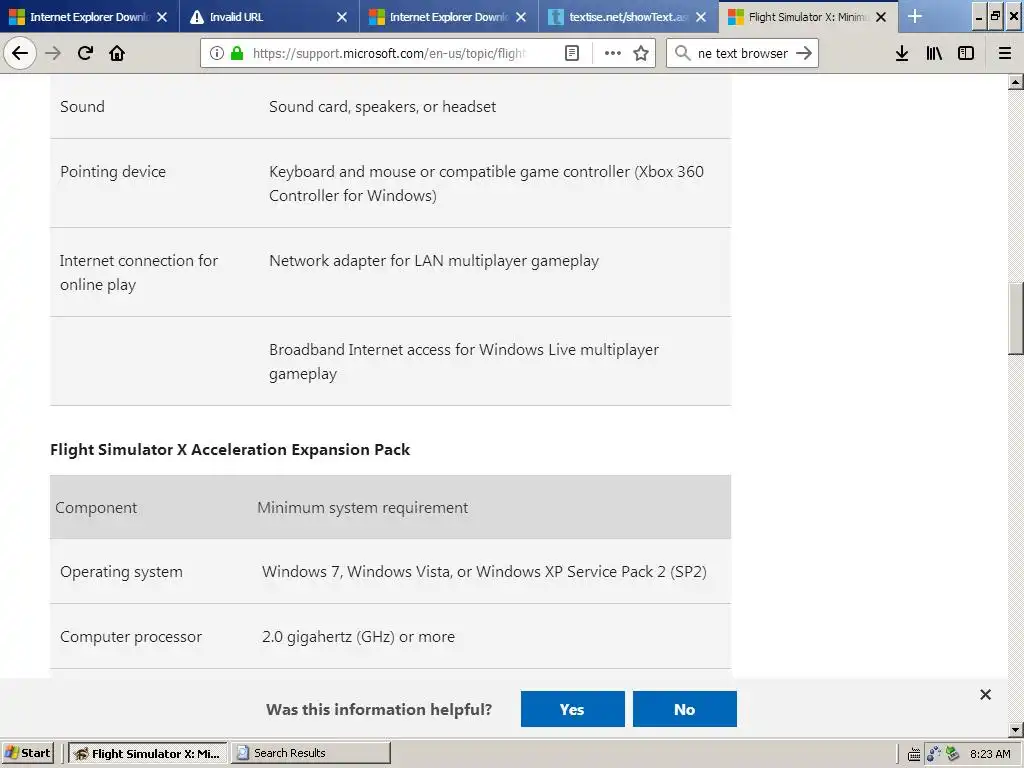Image resolution: width=1024 pixels, height=768 pixels.
Task: Click 'Broadband Internet access for Windows Live' cell
Action: pos(464,361)
